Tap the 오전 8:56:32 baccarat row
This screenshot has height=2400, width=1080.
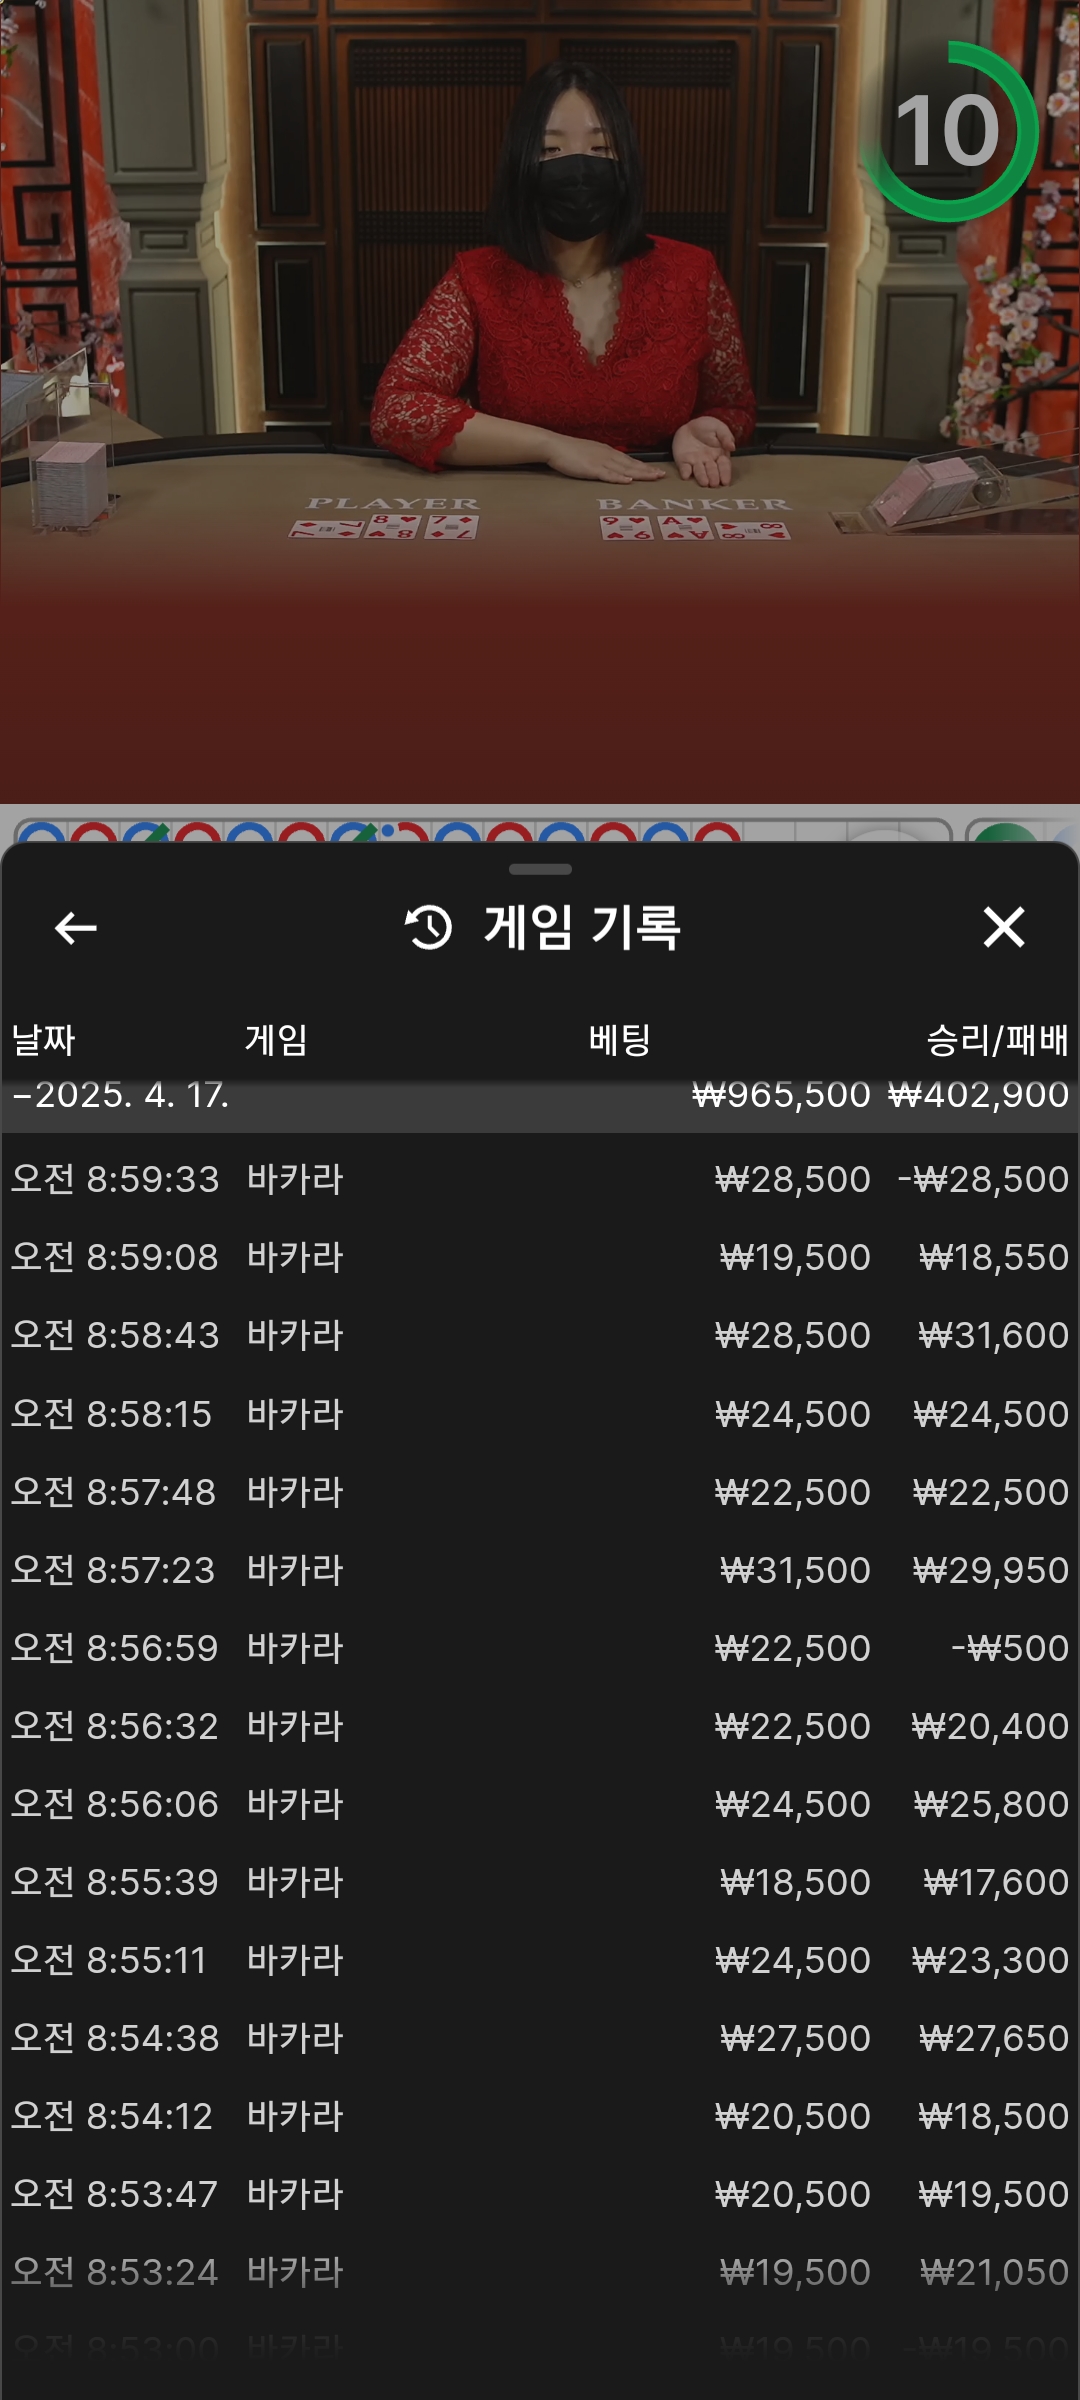pyautogui.click(x=540, y=1726)
